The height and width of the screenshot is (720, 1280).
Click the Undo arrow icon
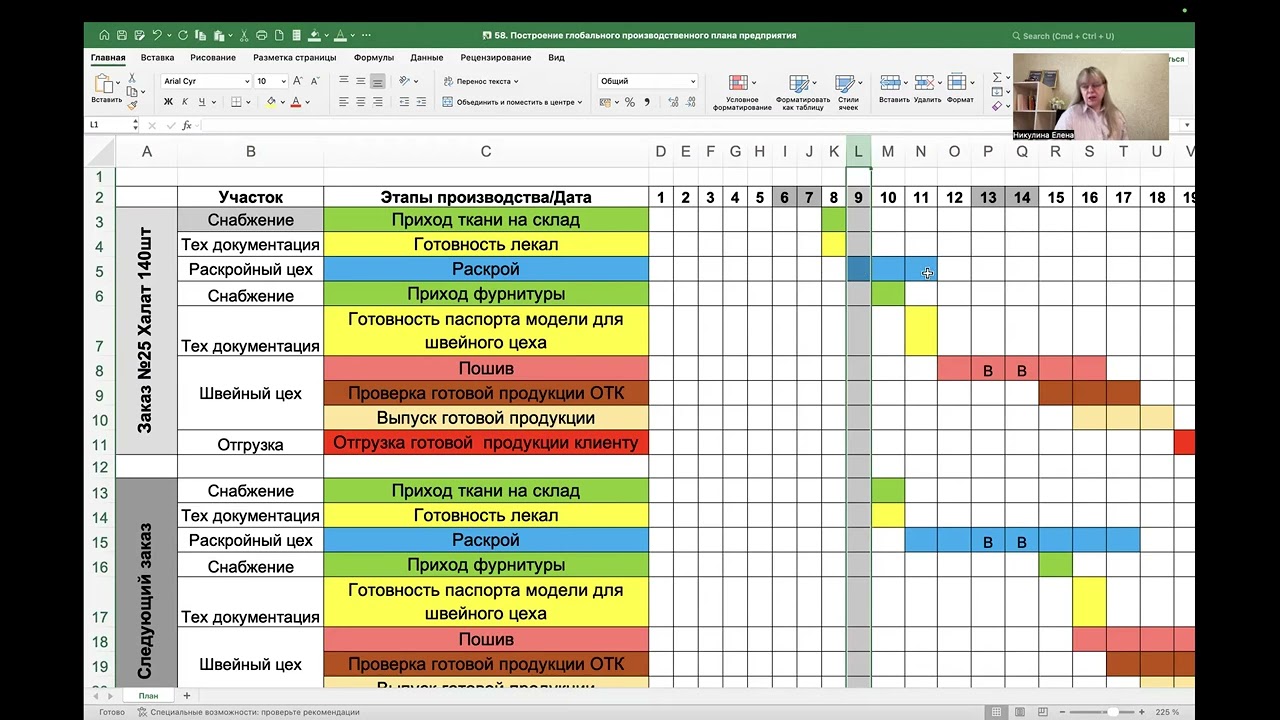(157, 35)
